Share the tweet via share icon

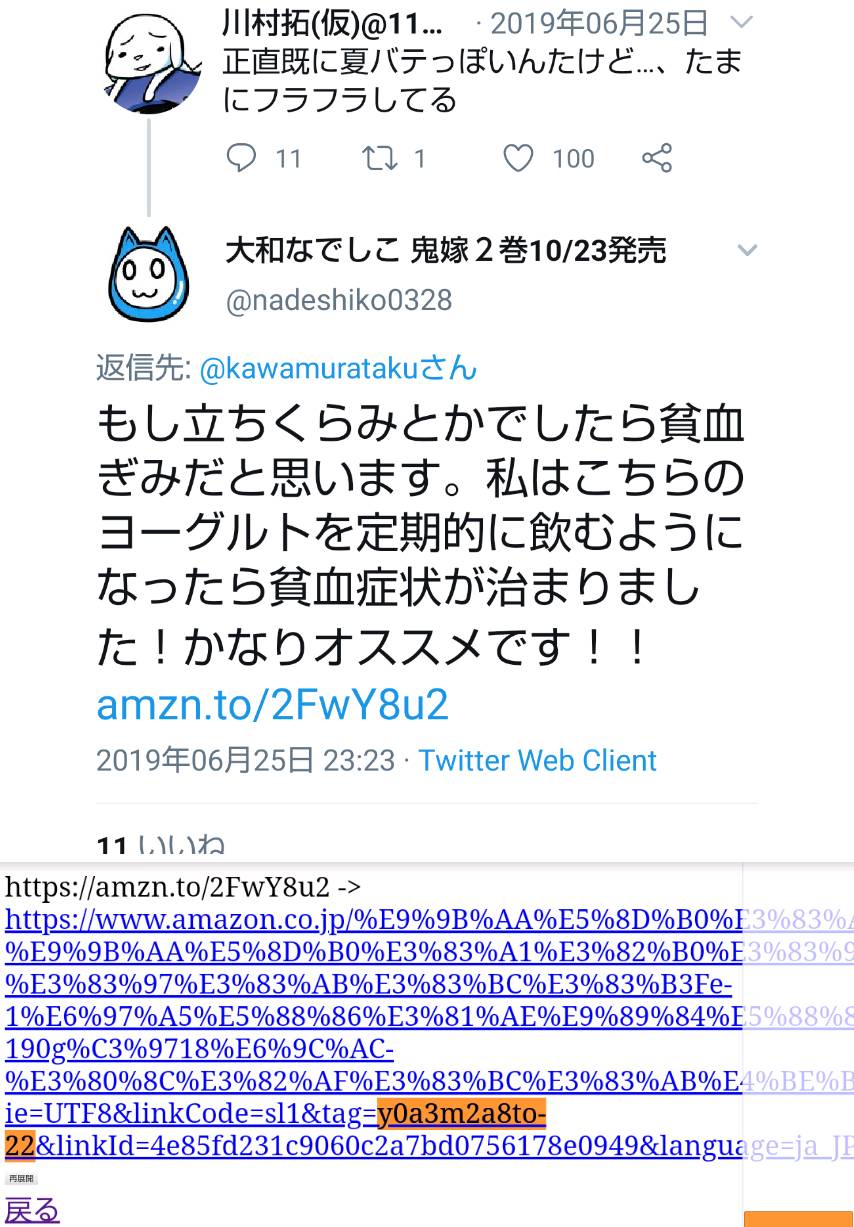(656, 158)
